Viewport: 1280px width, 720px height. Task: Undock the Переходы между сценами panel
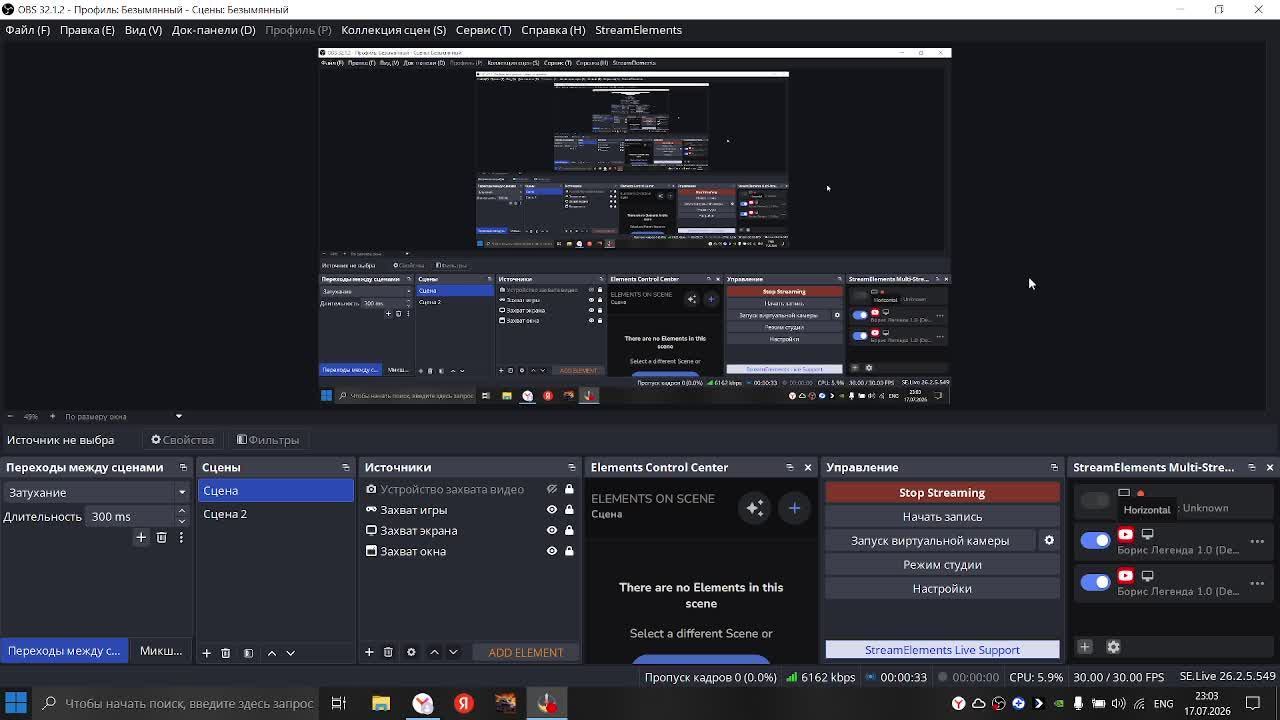[x=183, y=467]
